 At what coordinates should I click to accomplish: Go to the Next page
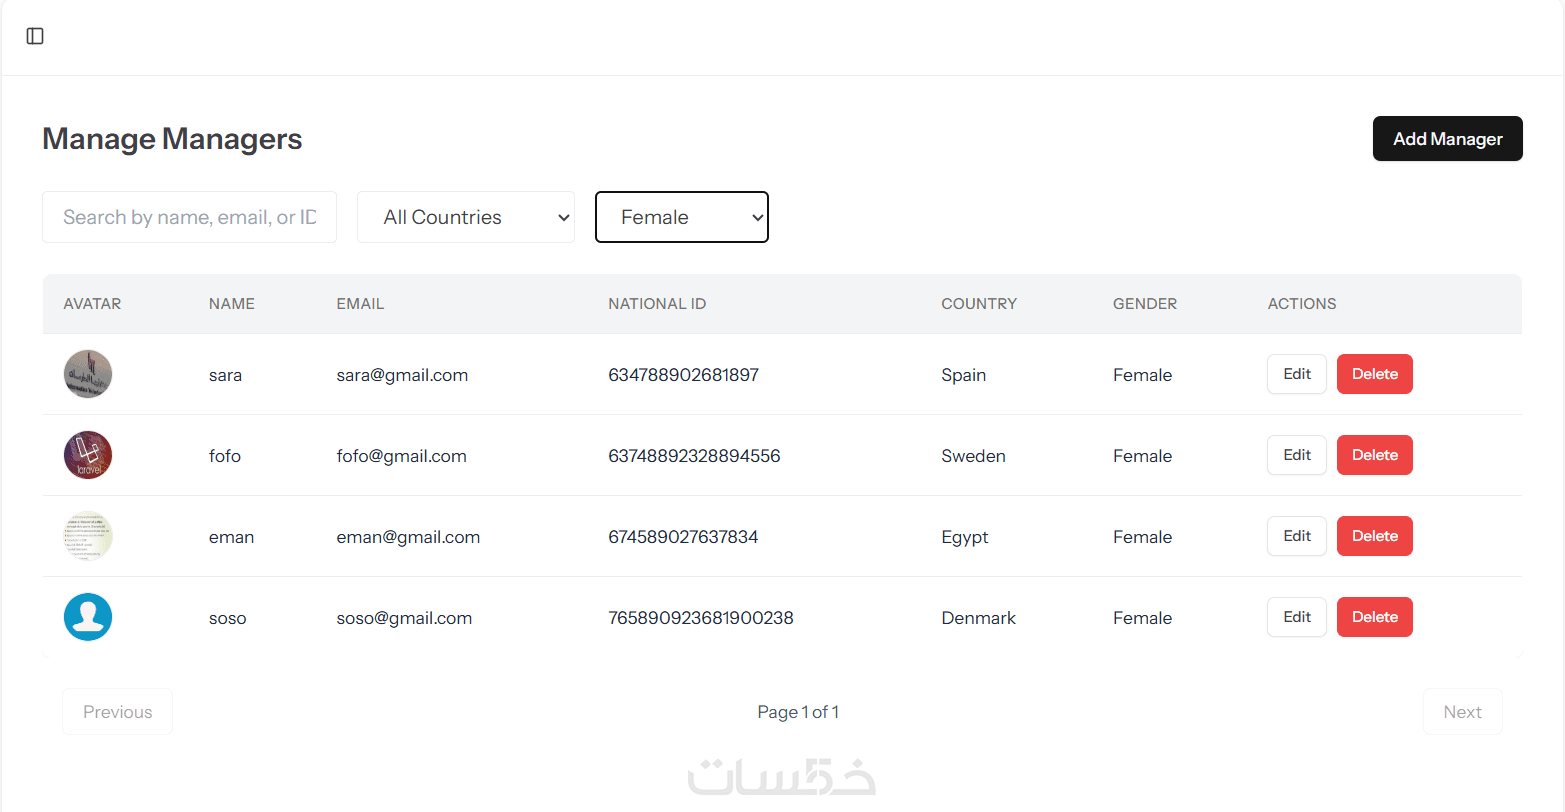click(x=1462, y=712)
